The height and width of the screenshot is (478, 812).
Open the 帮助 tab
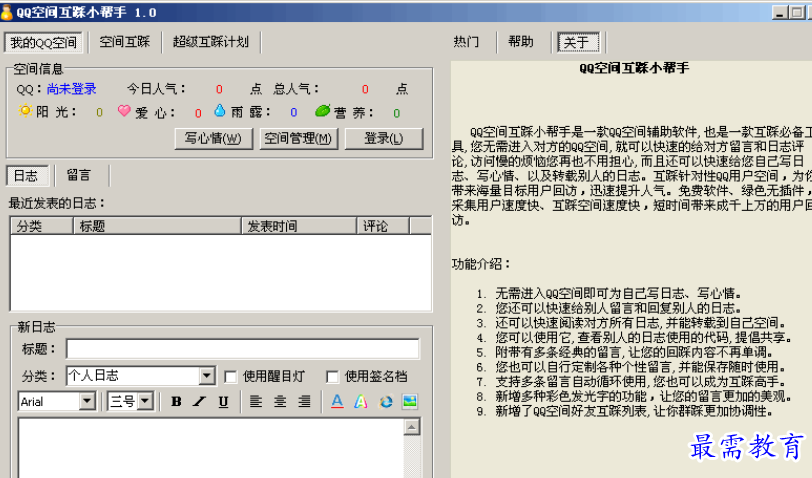(x=520, y=42)
